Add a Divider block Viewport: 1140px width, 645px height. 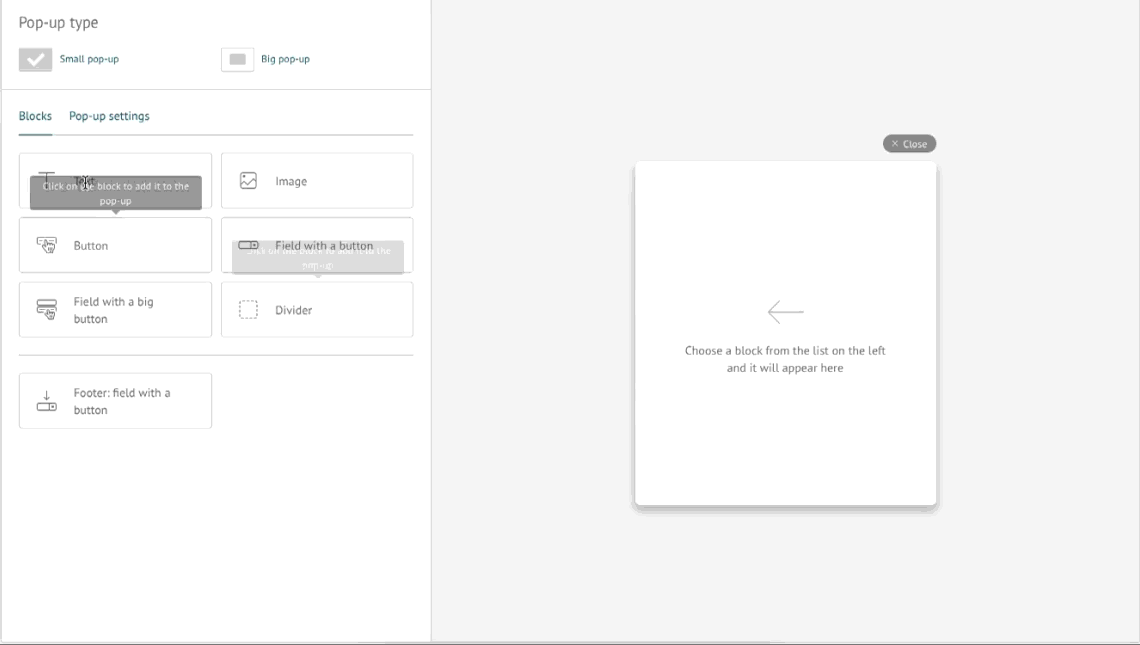coord(317,309)
